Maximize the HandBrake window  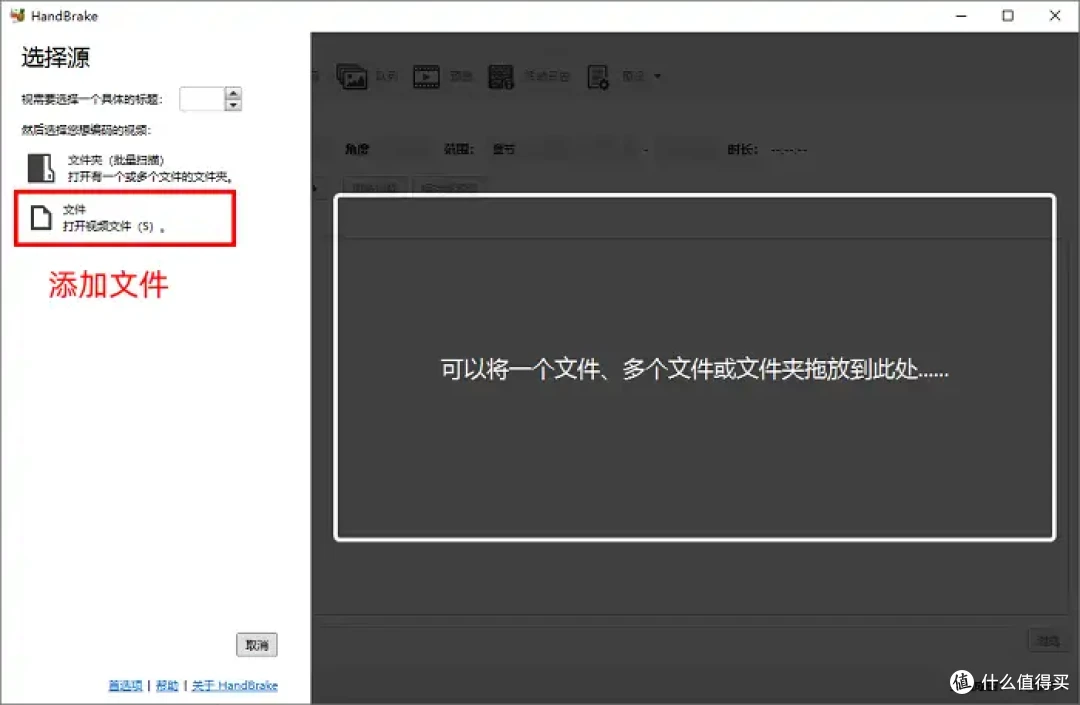click(1008, 15)
